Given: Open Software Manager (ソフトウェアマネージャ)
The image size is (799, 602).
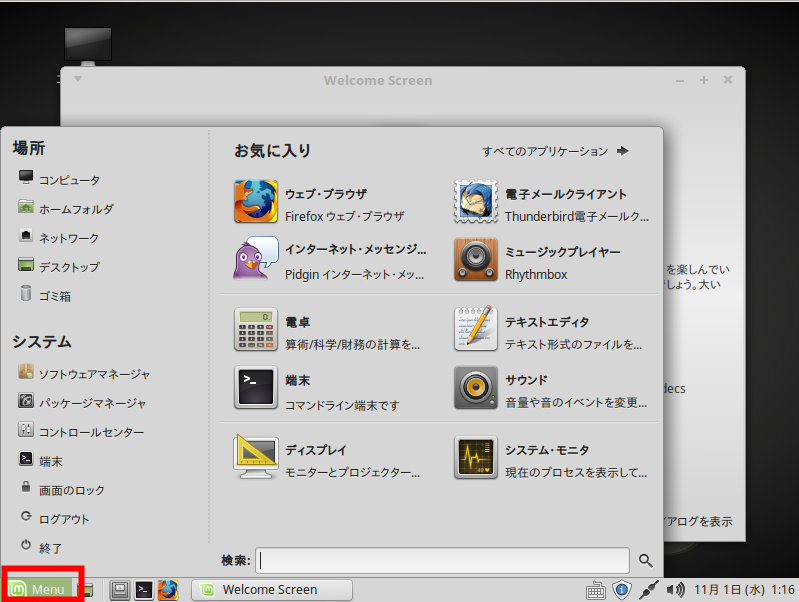Looking at the screenshot, I should coord(93,374).
